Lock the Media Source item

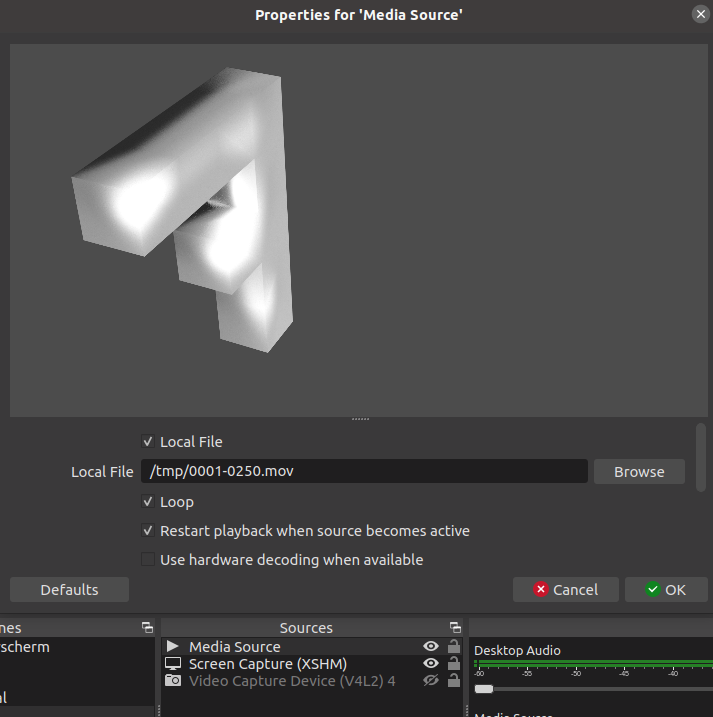click(454, 646)
